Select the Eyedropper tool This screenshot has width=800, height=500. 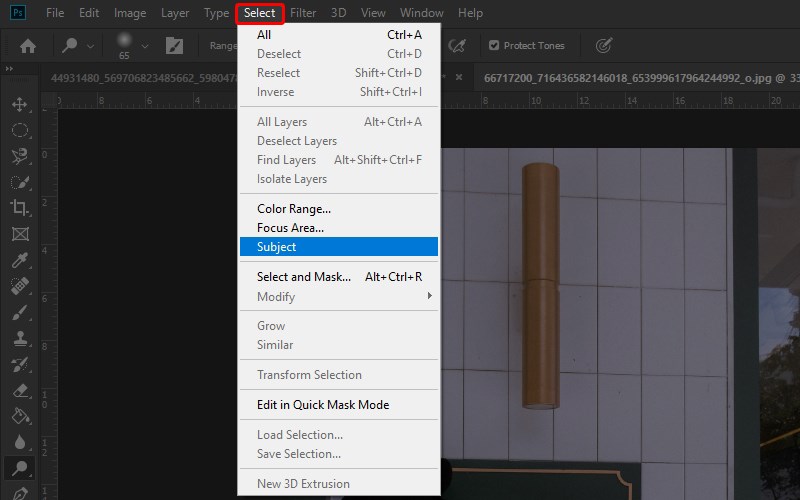[x=19, y=260]
